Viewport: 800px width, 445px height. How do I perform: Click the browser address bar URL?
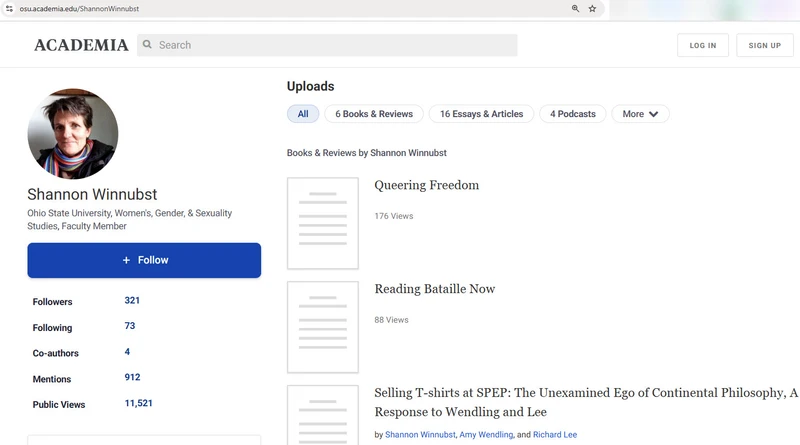(79, 9)
